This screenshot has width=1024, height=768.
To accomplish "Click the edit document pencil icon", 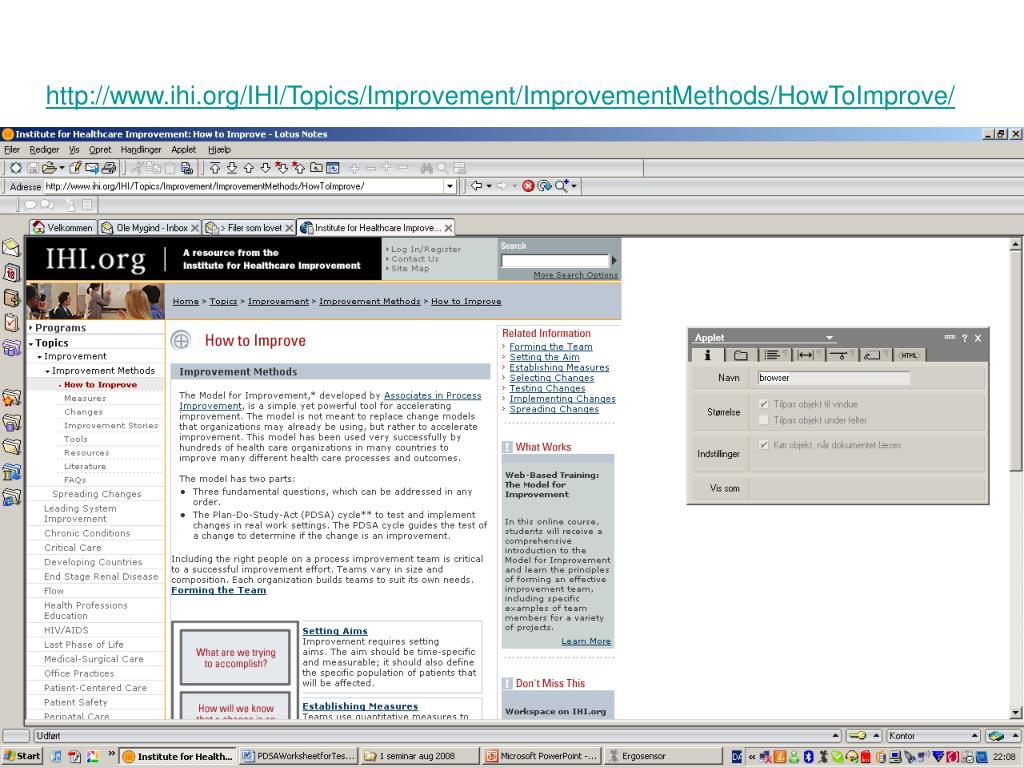I will point(75,168).
